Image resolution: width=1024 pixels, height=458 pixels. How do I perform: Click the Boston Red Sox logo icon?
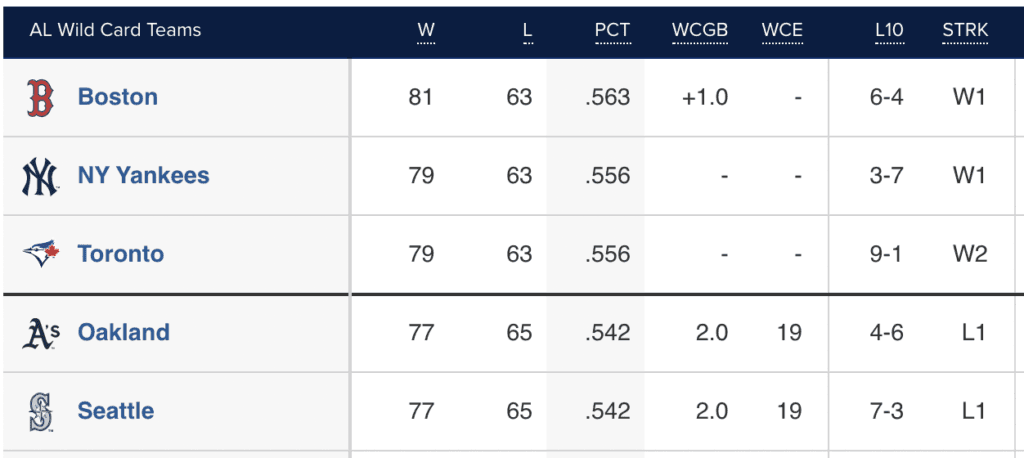tap(40, 97)
